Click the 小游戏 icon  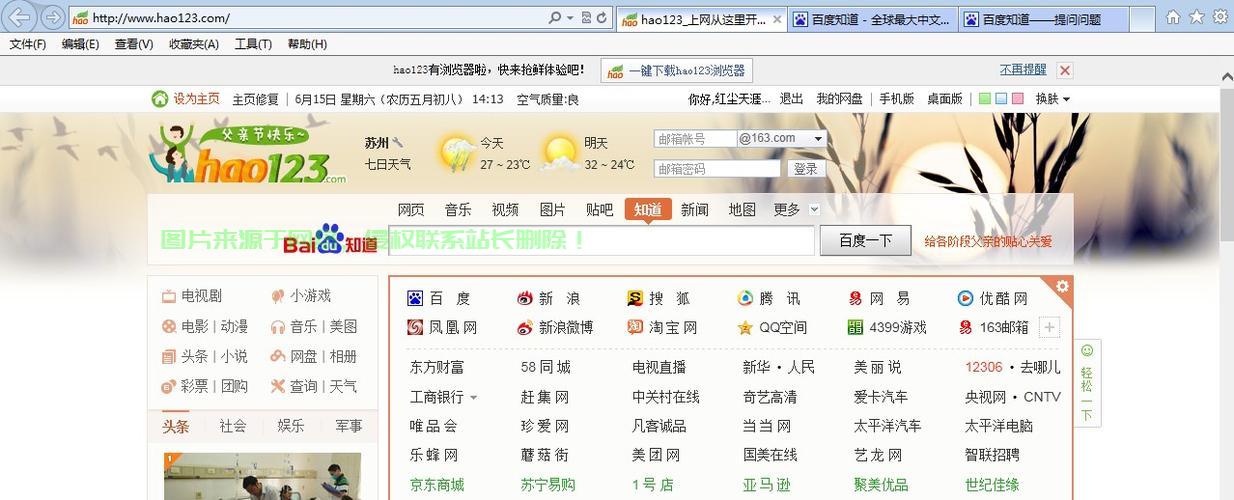[278, 296]
